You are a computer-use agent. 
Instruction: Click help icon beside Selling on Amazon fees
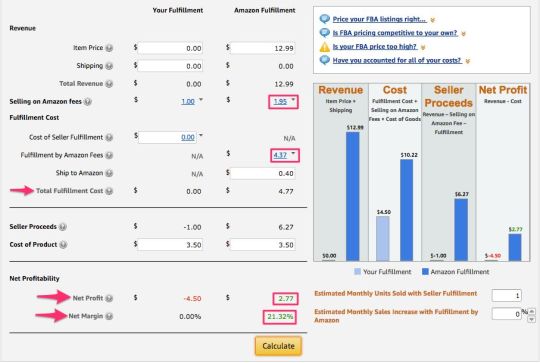point(88,102)
